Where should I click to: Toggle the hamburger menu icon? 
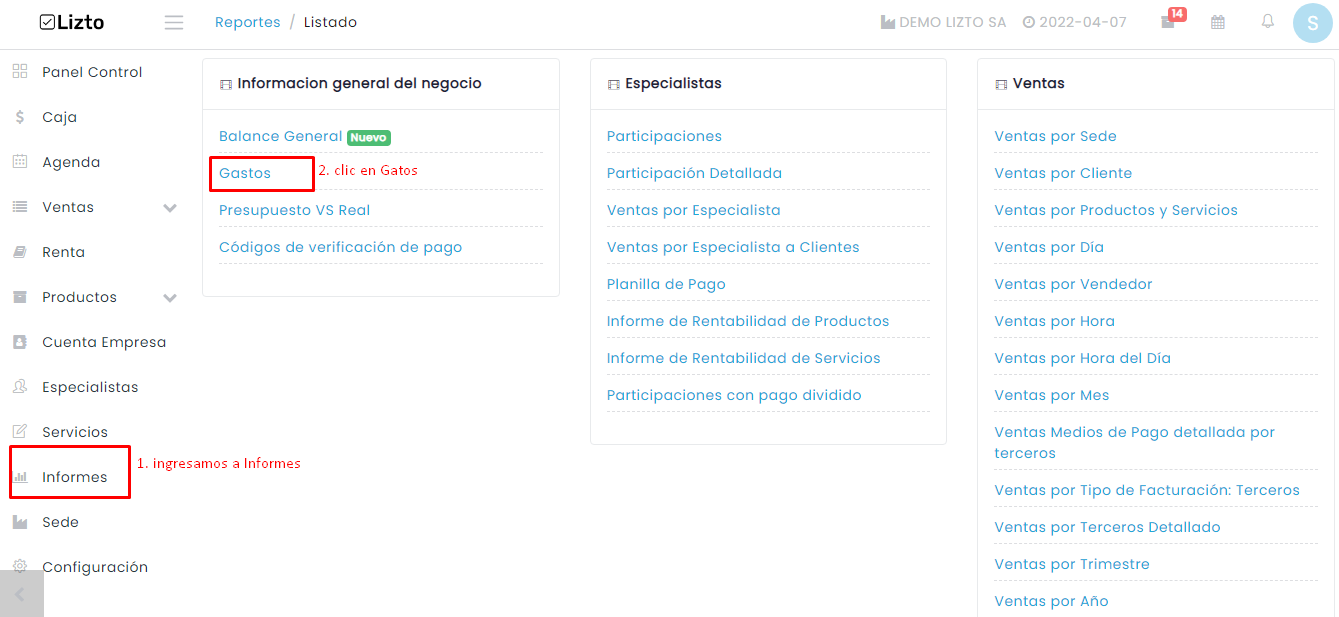pyautogui.click(x=174, y=22)
